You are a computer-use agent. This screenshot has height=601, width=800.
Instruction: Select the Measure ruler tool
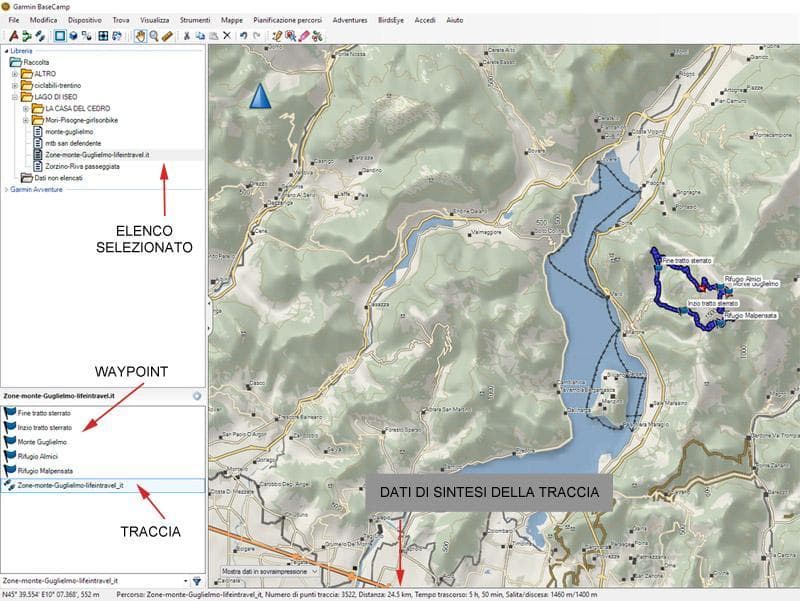167,36
